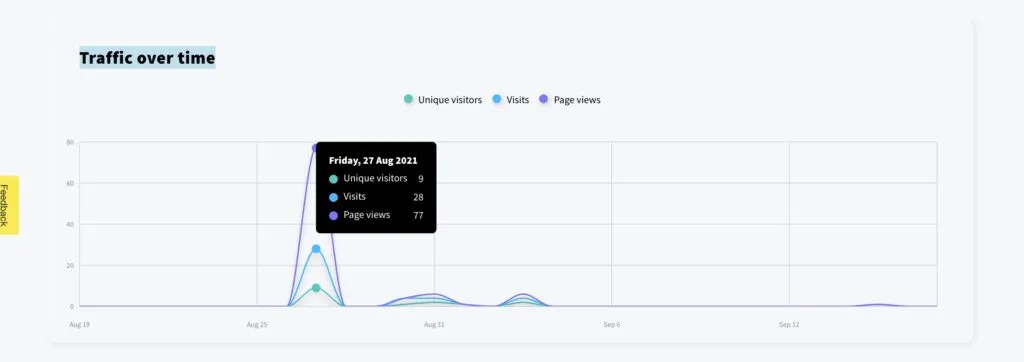The height and width of the screenshot is (362, 1024).
Task: Click the Page views row in tooltip
Action: click(x=376, y=215)
